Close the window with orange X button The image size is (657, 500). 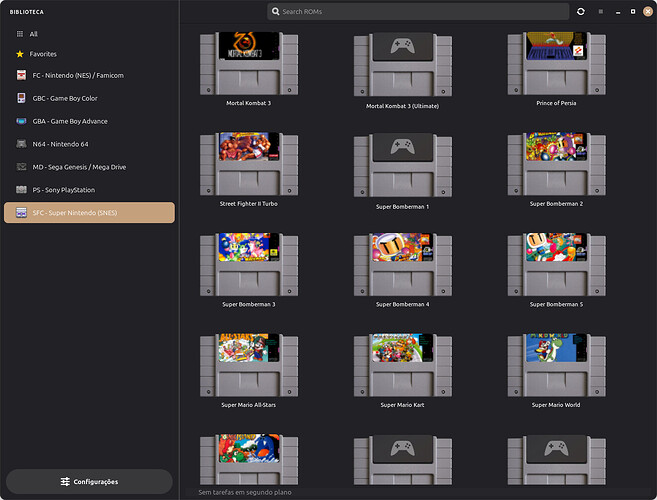[648, 12]
